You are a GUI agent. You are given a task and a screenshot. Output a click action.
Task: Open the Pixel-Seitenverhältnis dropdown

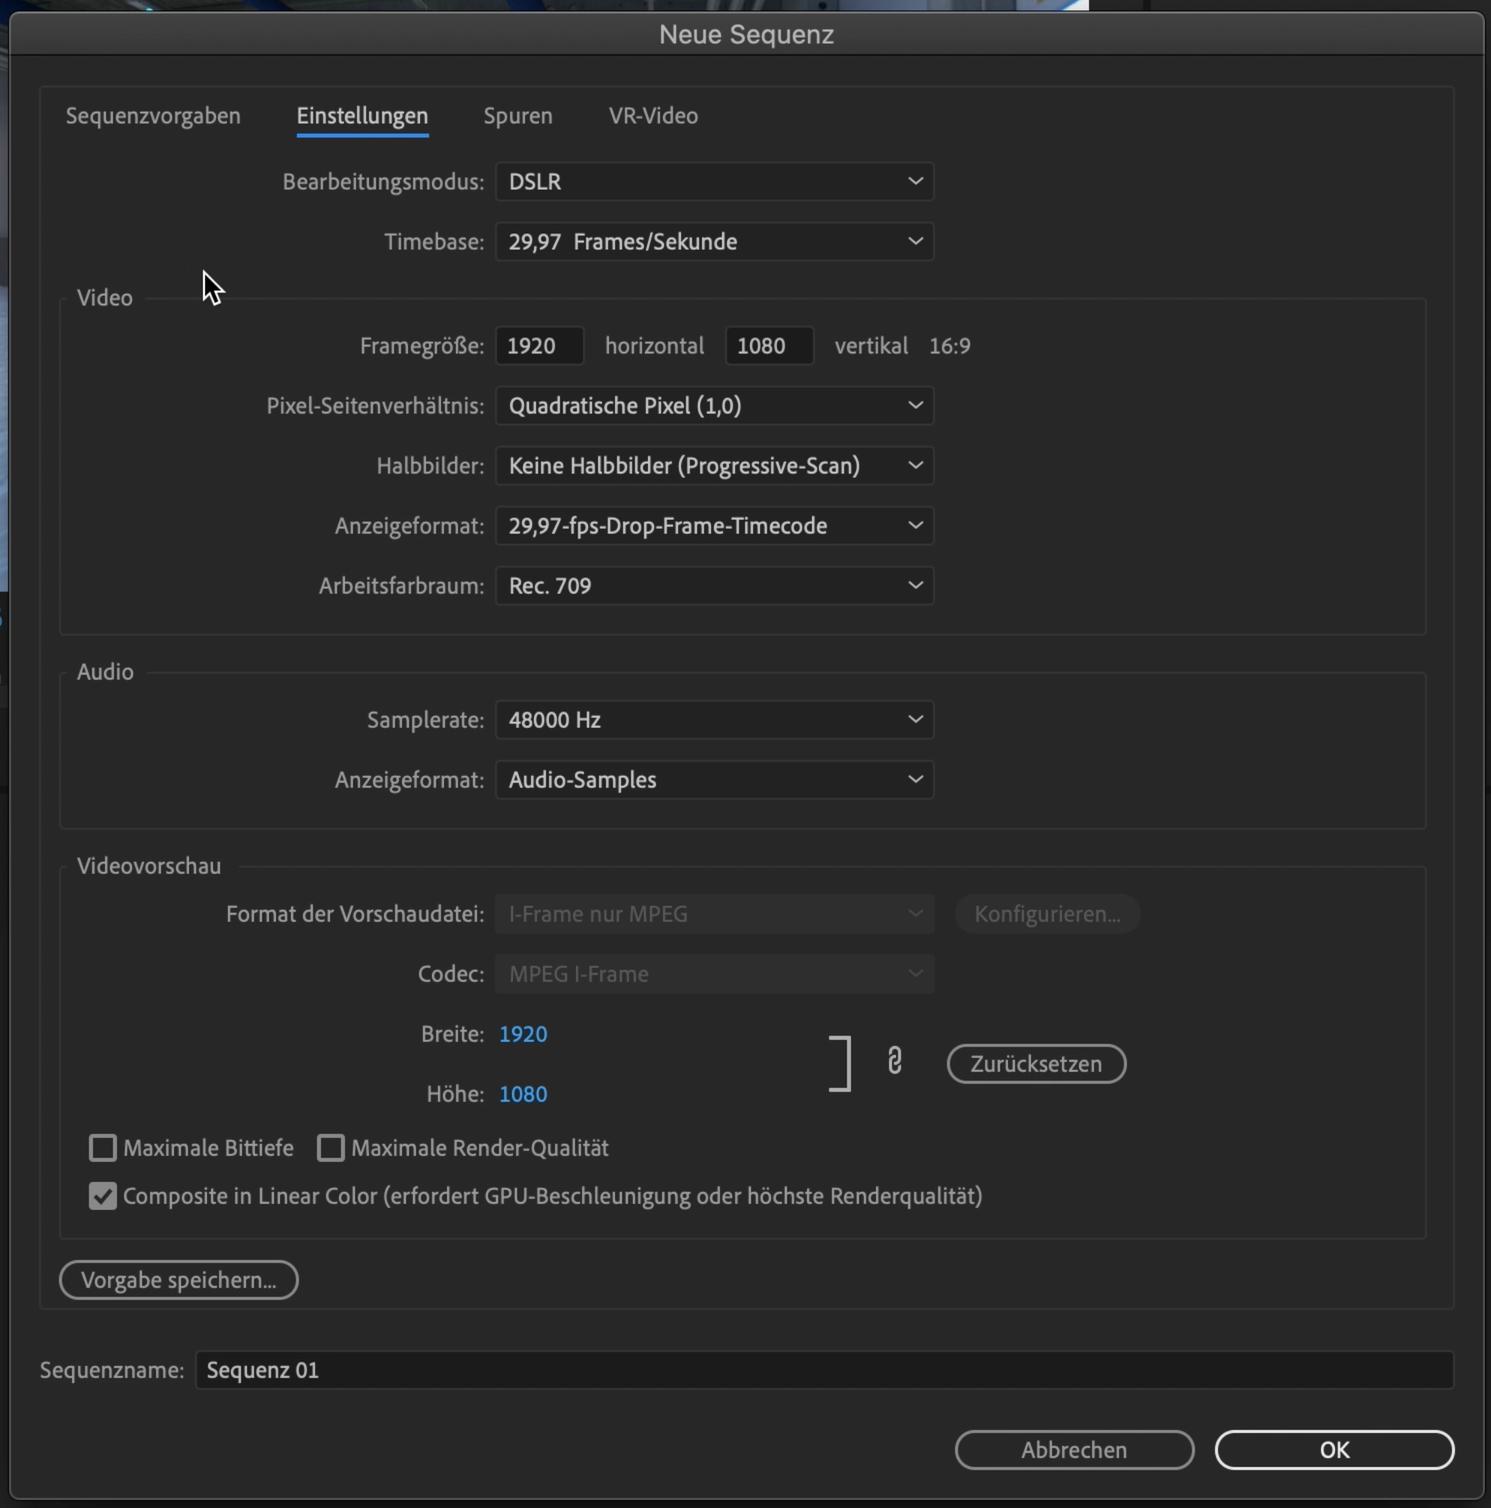coord(714,406)
